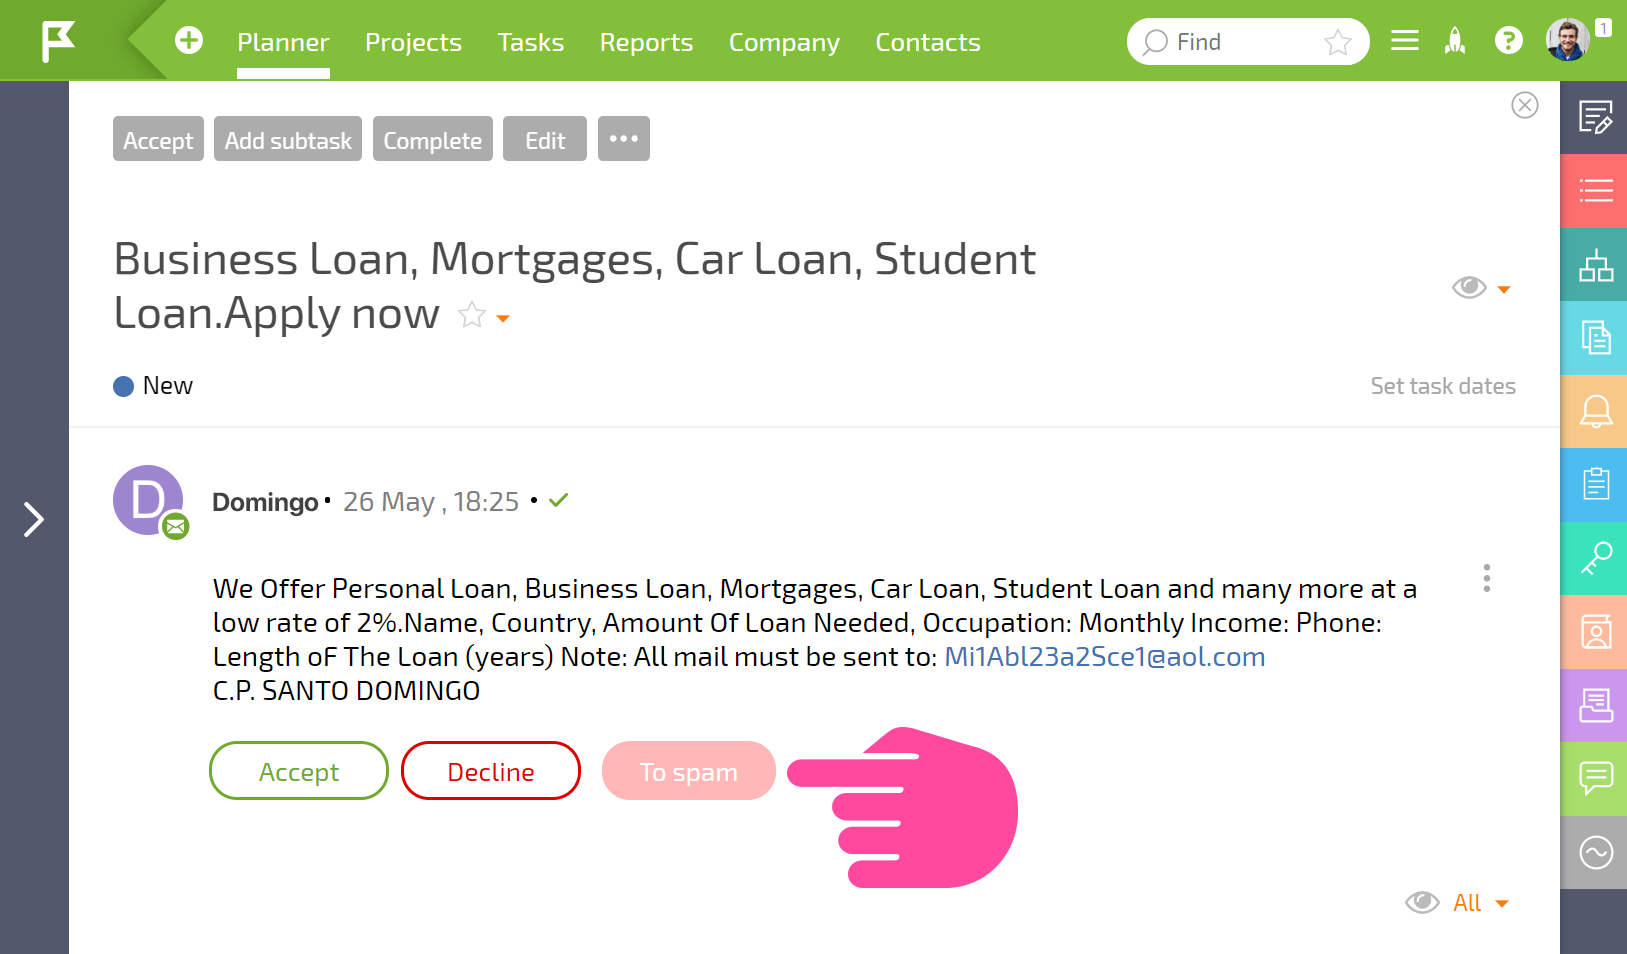Expand the left sidebar chevron

tap(34, 519)
